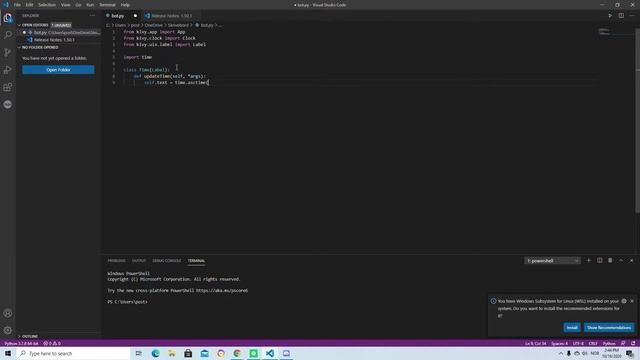Kill the terminal with trash icon
Screen dimensions: 640x360
pos(610,260)
